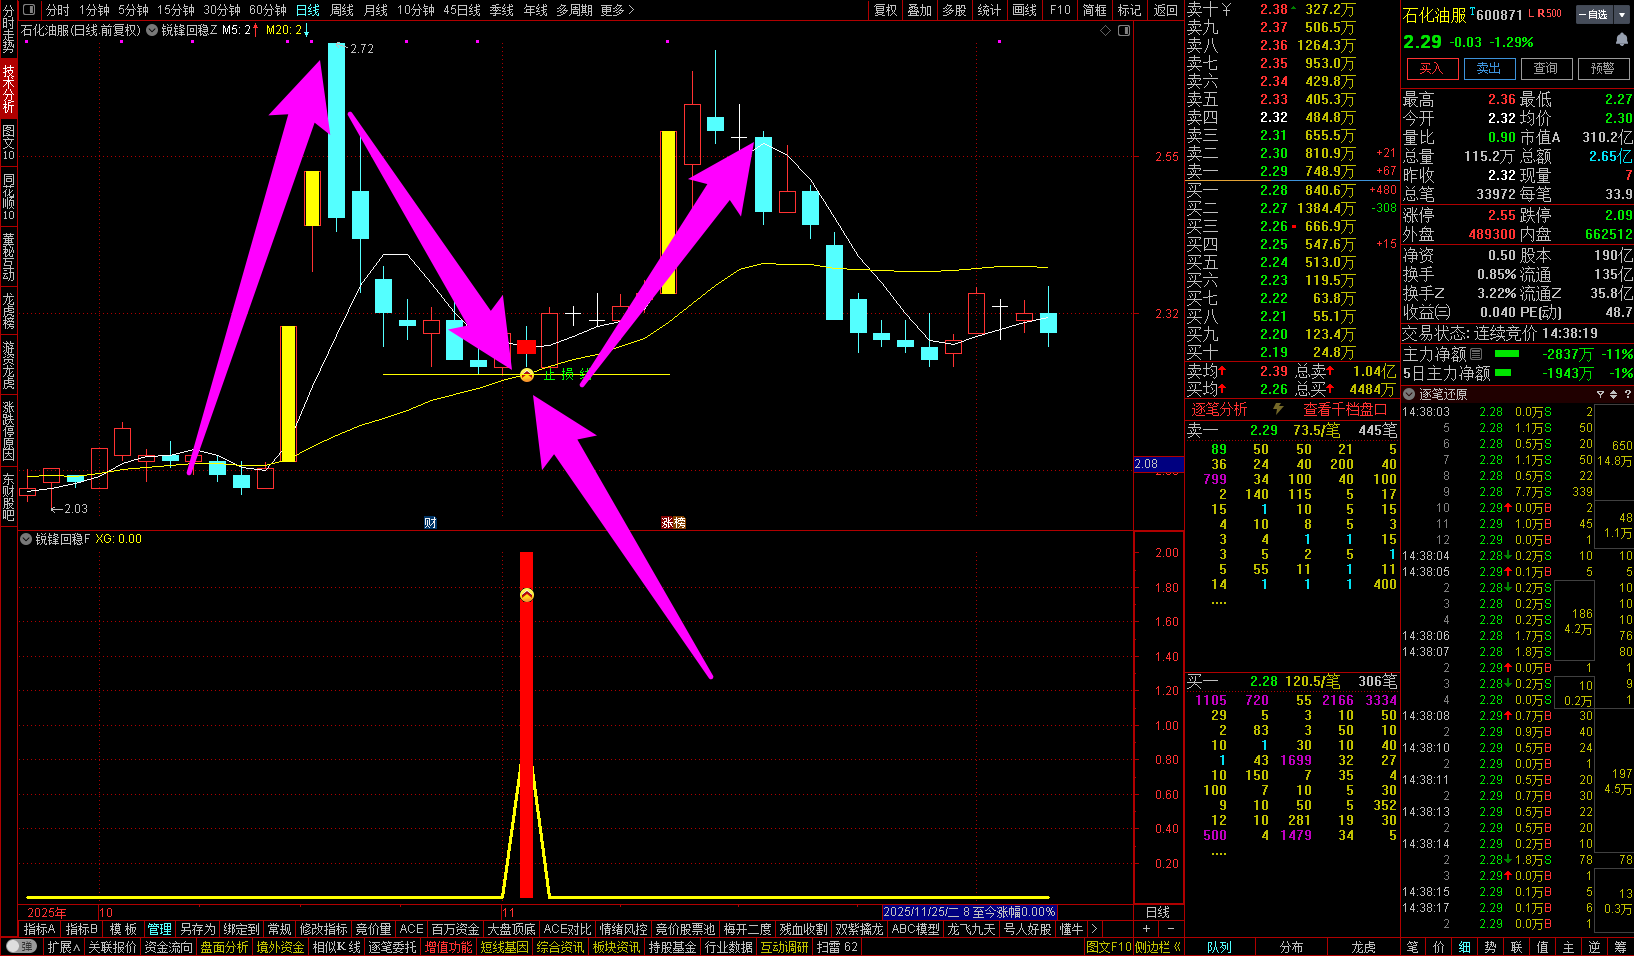1634x956 pixels.
Task: Click the panel layout icon beside 分时
Action: (x=28, y=10)
